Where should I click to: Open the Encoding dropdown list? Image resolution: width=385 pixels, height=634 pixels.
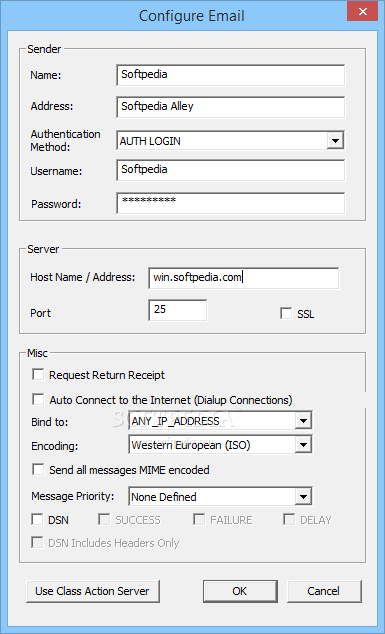coord(303,446)
